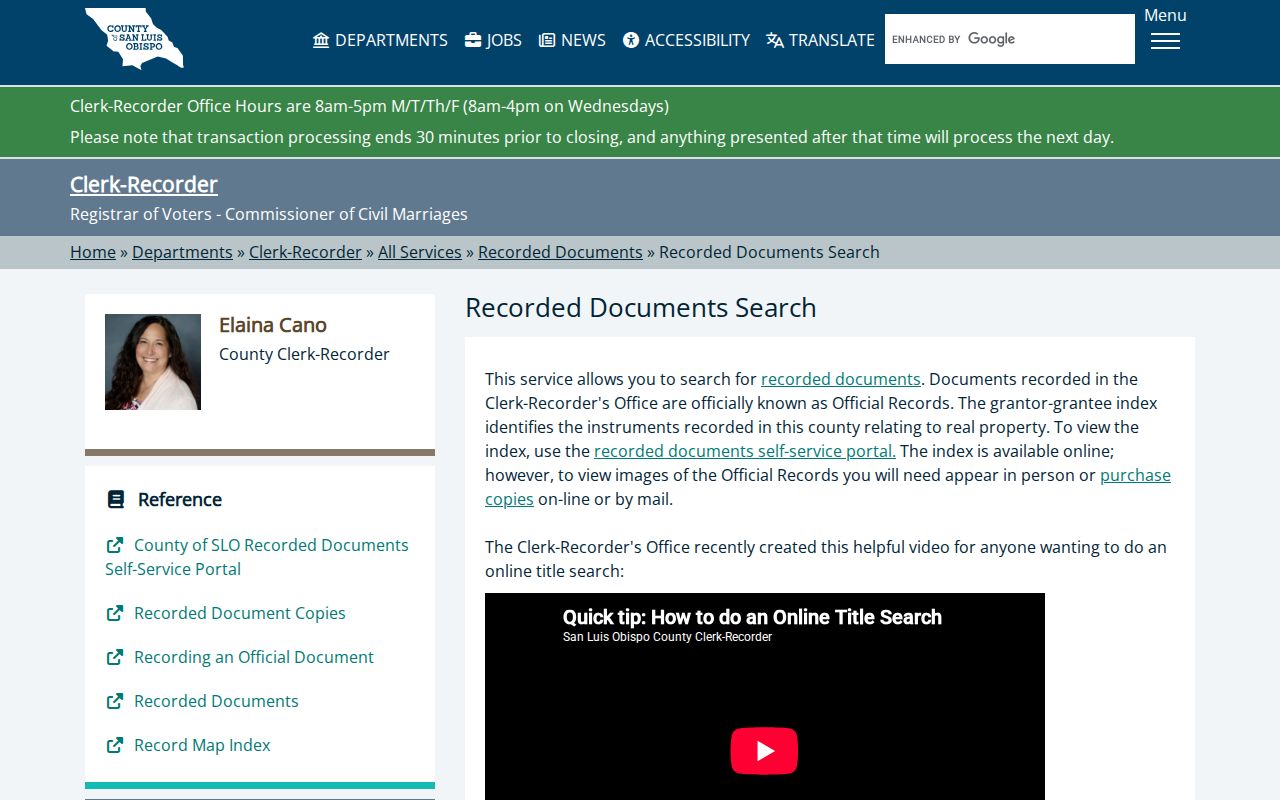1280x800 pixels.
Task: Open the NEWS navigation item
Action: [x=572, y=40]
